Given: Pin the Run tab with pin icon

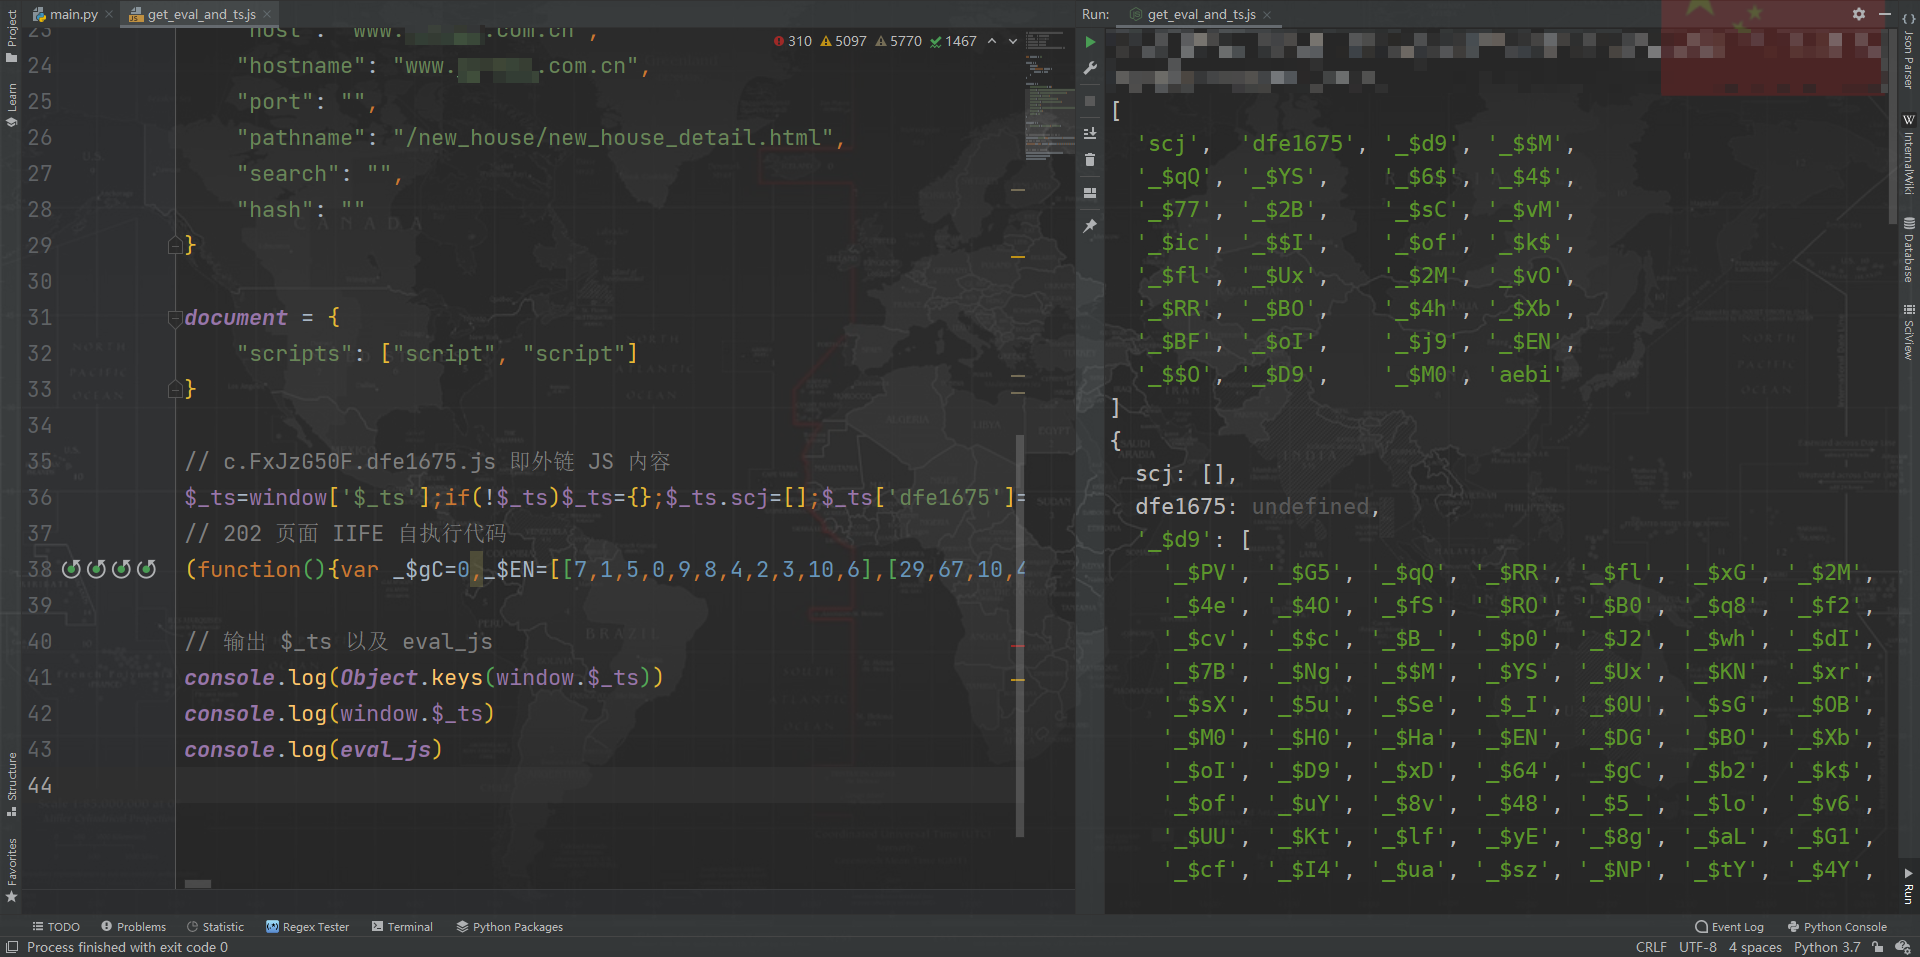Looking at the screenshot, I should tap(1090, 226).
